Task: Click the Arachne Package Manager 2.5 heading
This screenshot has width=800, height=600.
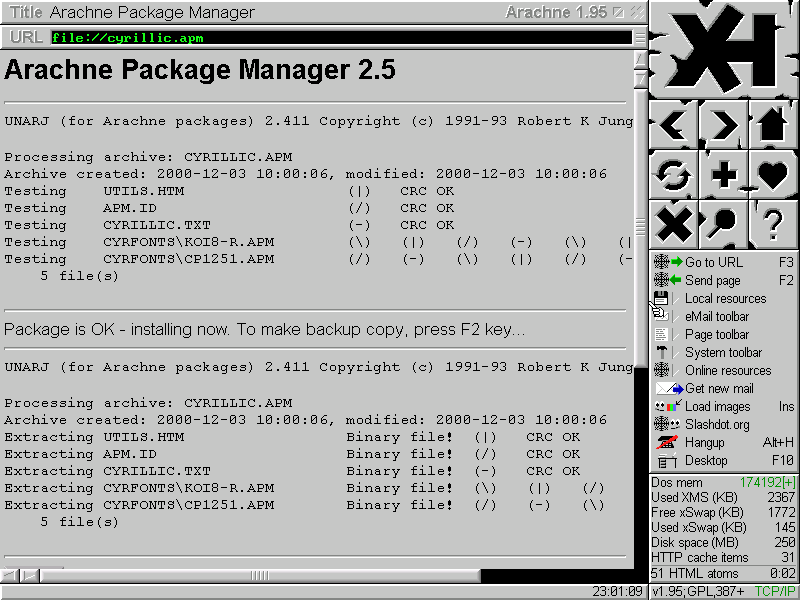Action: [x=200, y=70]
